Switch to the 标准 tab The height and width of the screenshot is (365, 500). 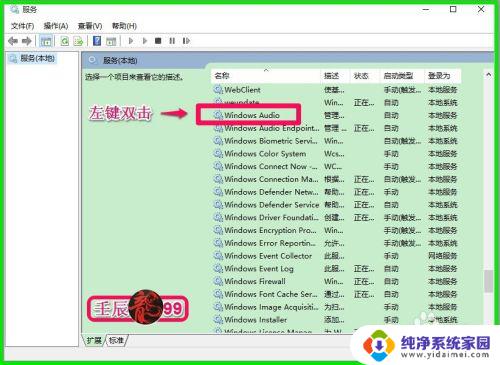[x=116, y=340]
